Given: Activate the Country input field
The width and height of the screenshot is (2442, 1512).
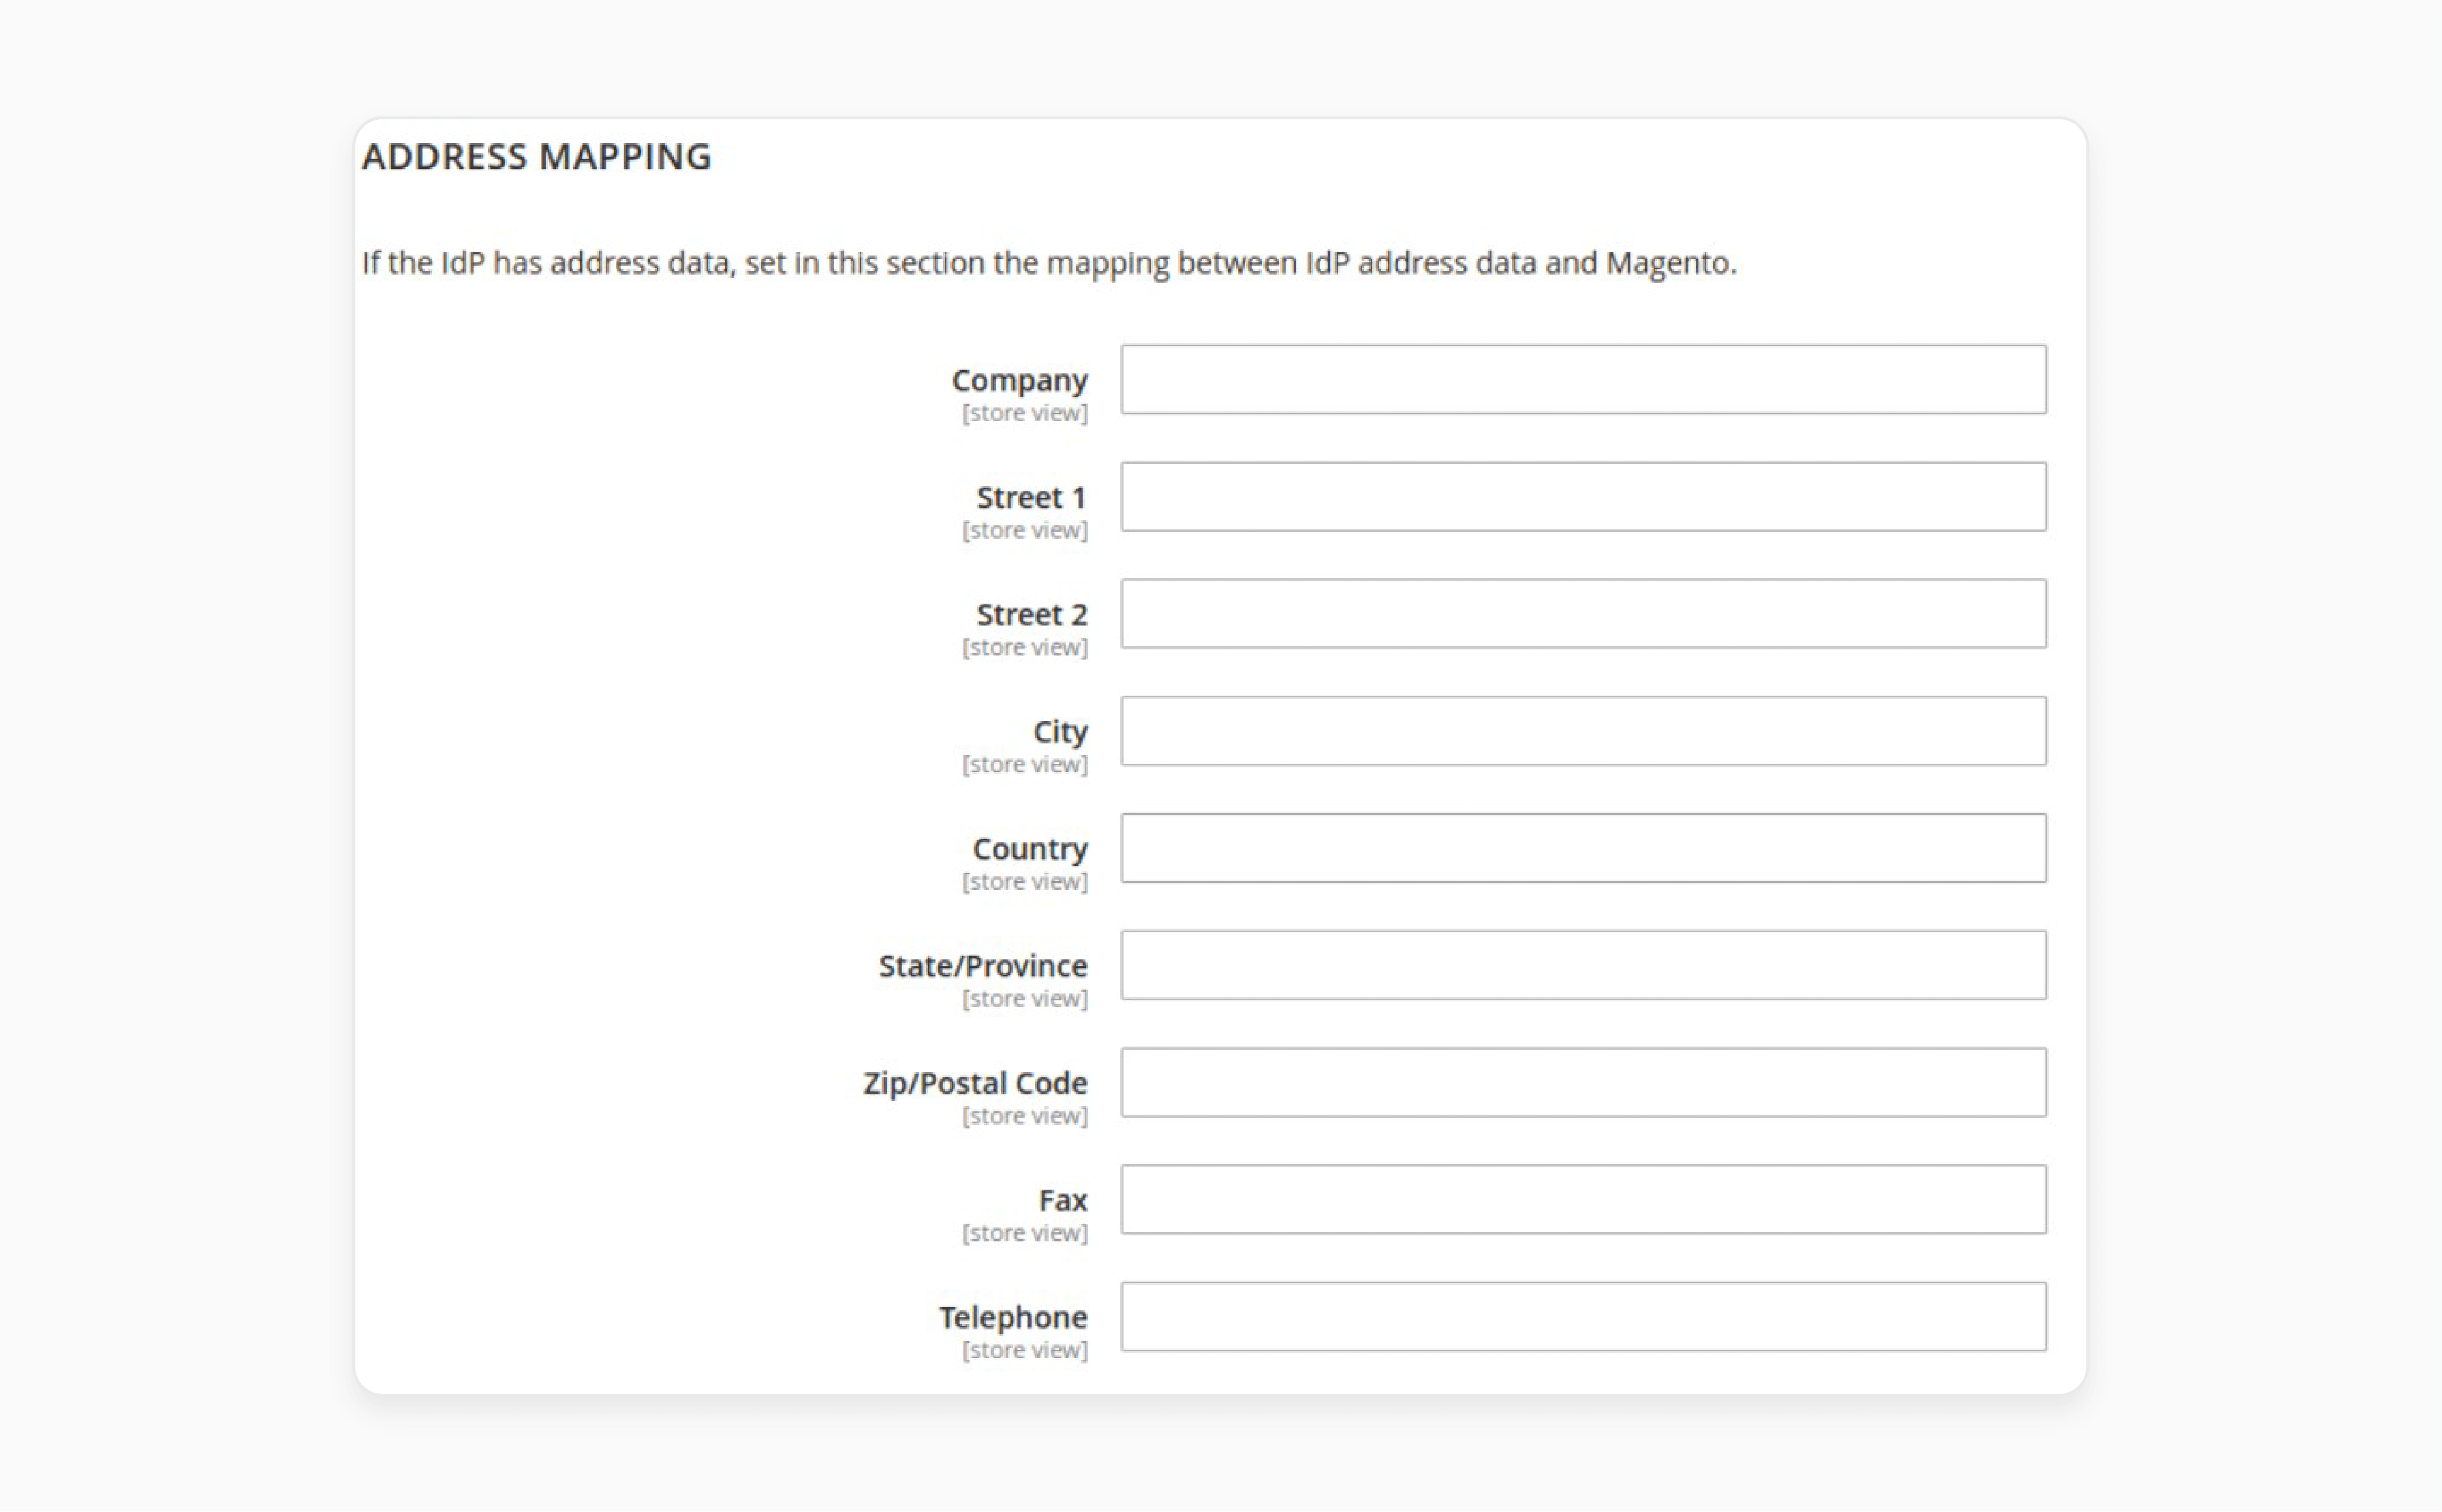Looking at the screenshot, I should (x=1583, y=848).
